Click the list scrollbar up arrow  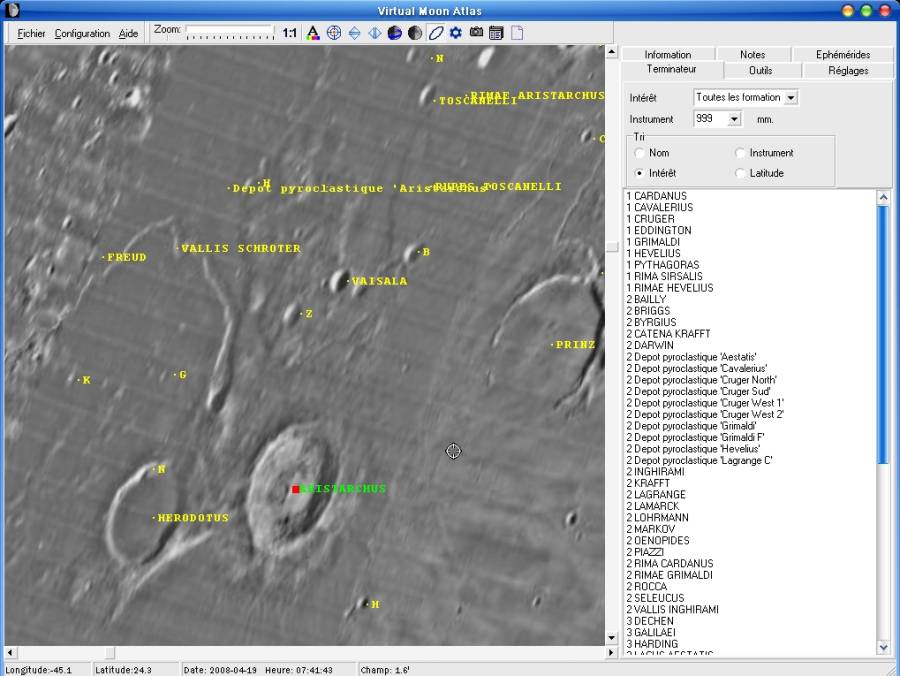(883, 197)
